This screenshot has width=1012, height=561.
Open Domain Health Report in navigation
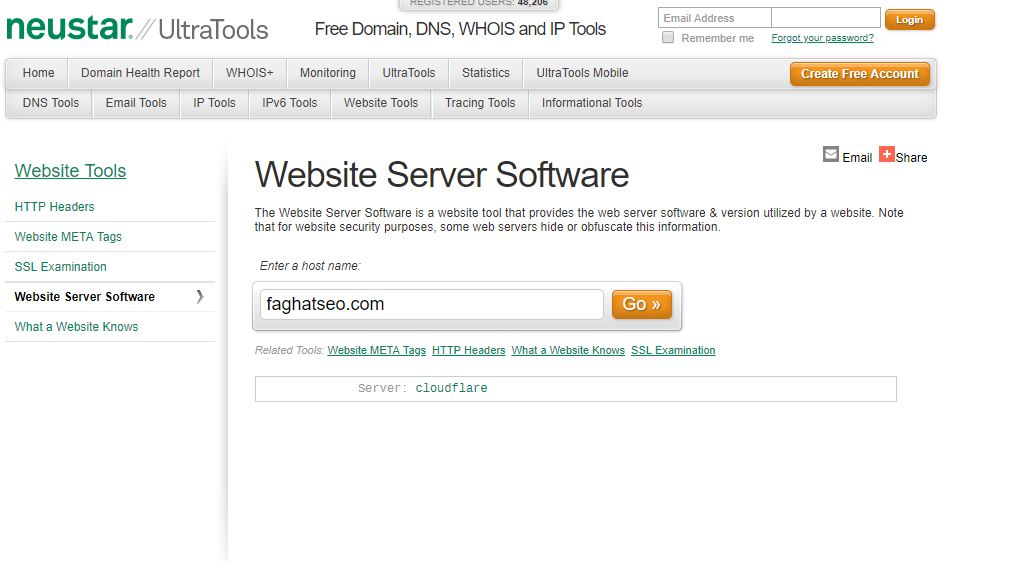click(140, 73)
